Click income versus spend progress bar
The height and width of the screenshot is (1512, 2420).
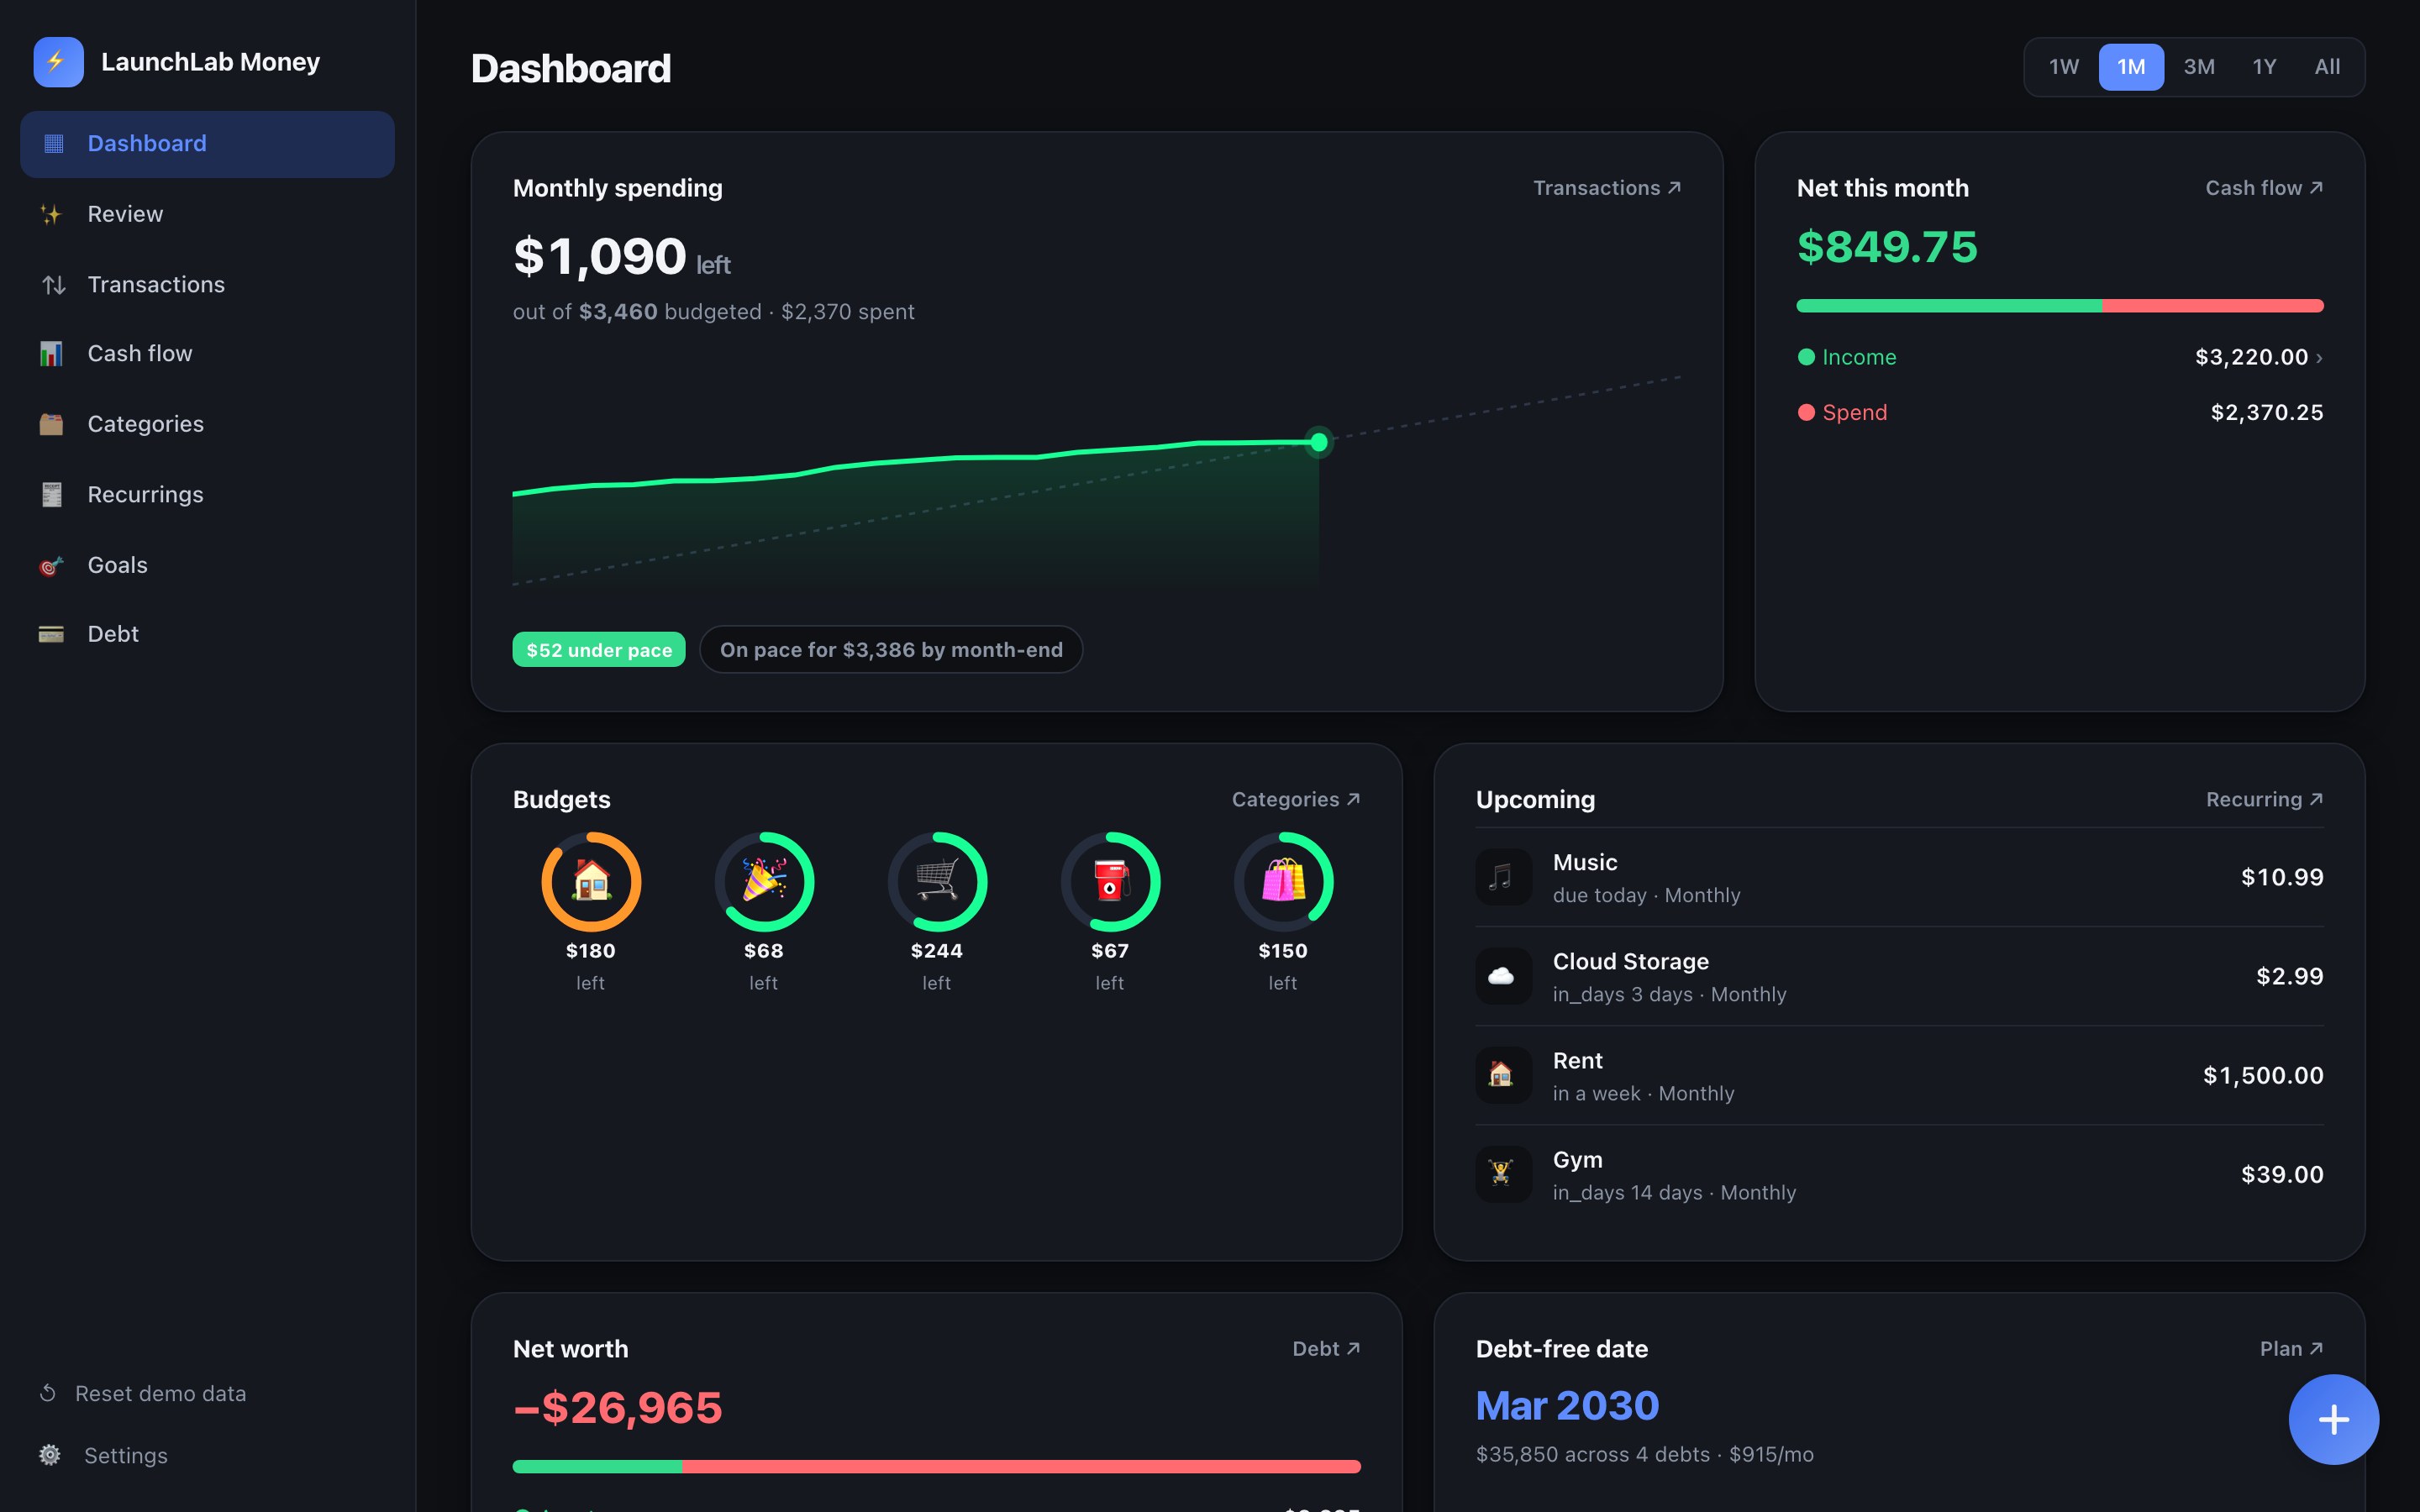[2060, 306]
